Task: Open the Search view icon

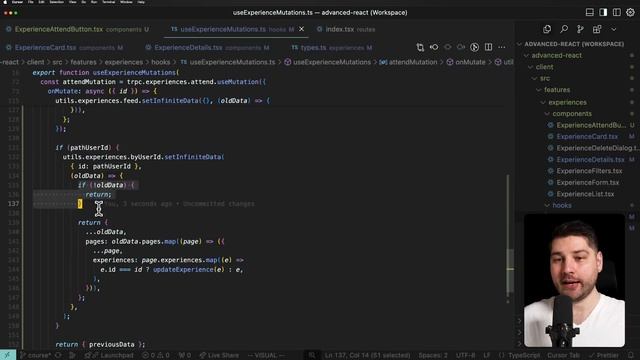Action: 564,29
